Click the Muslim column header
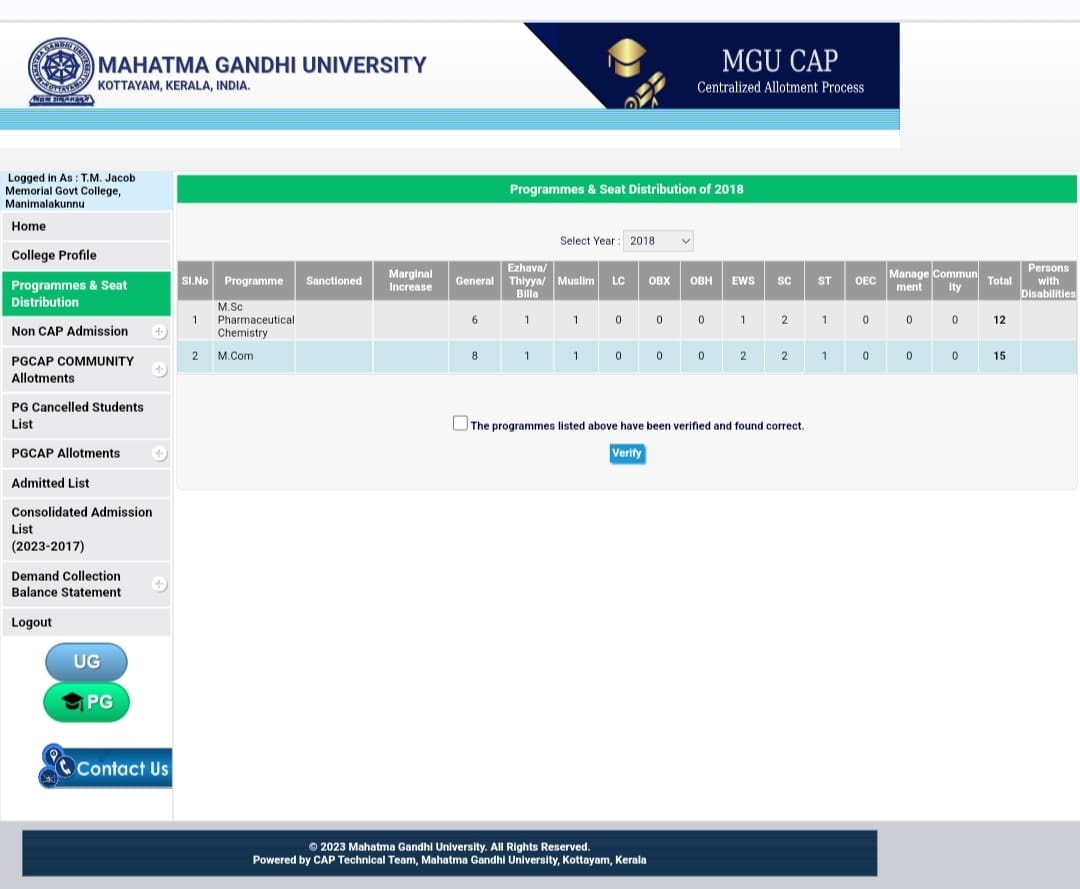1080x889 pixels. tap(576, 281)
